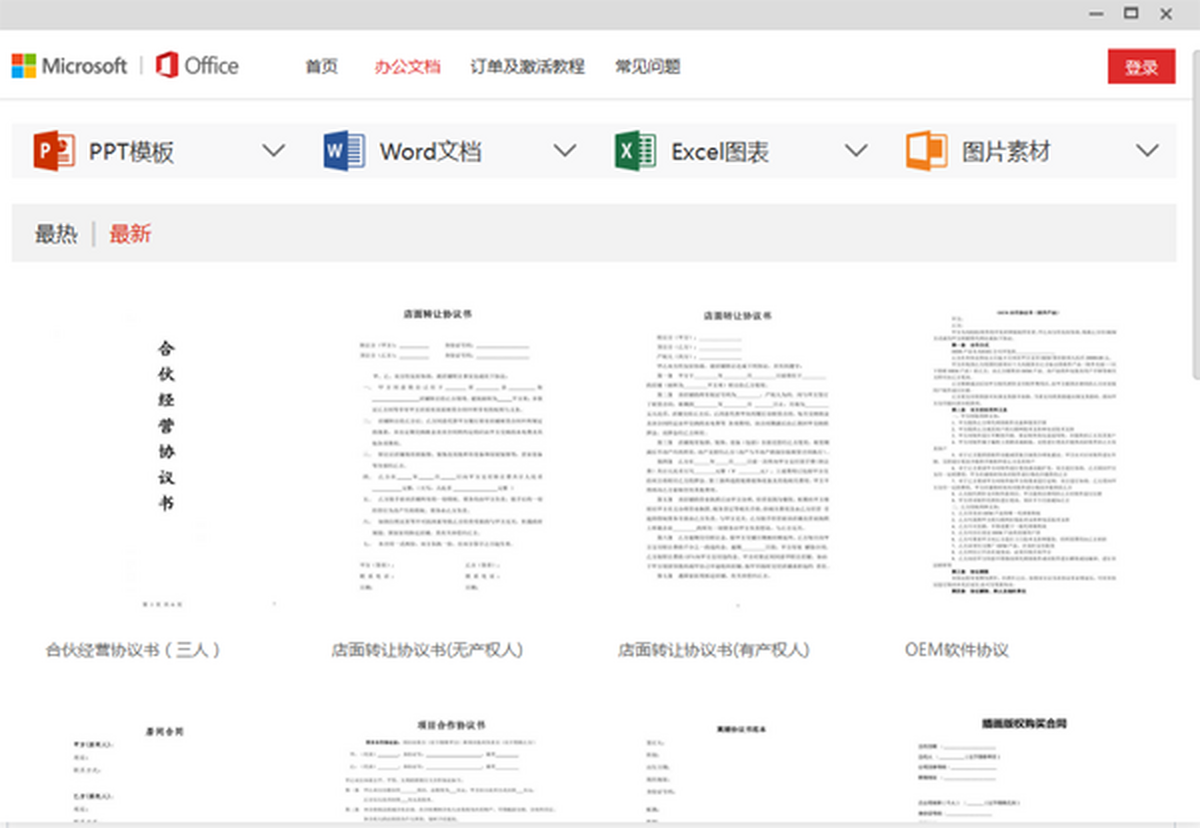Open the 订单及激活教程 menu item

pyautogui.click(x=530, y=66)
